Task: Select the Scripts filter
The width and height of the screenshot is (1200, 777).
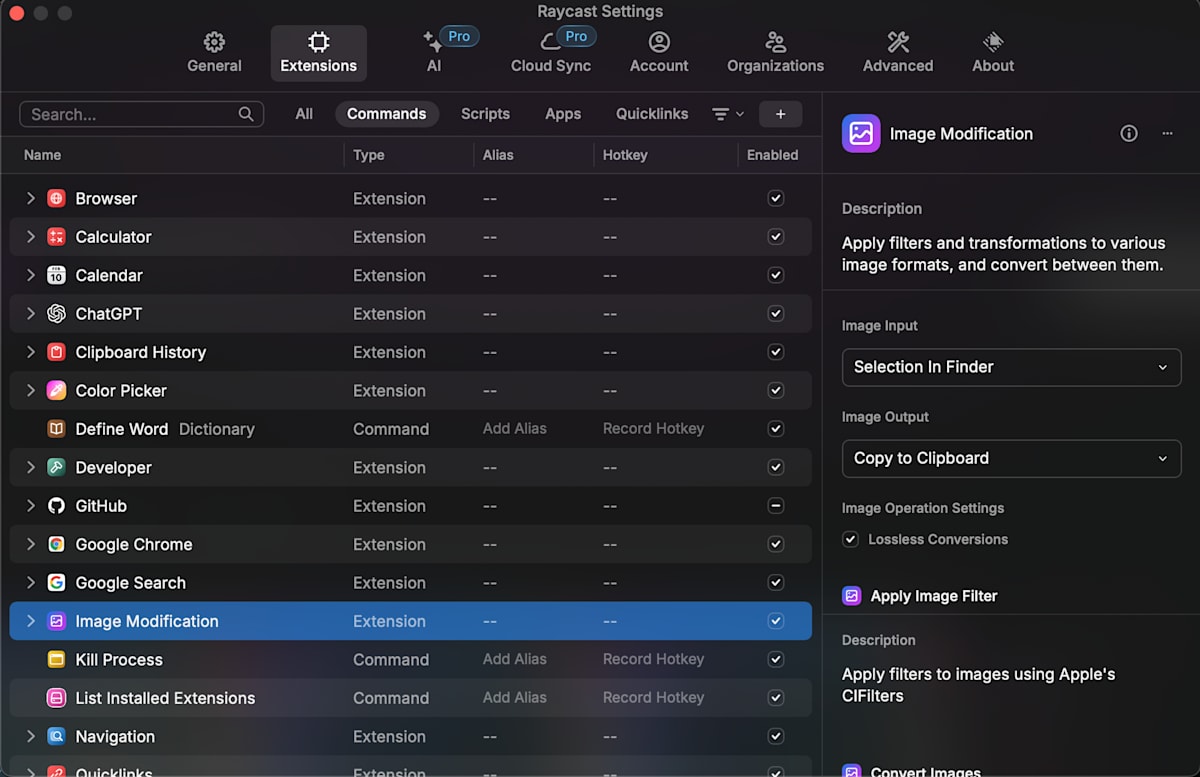Action: pyautogui.click(x=485, y=114)
